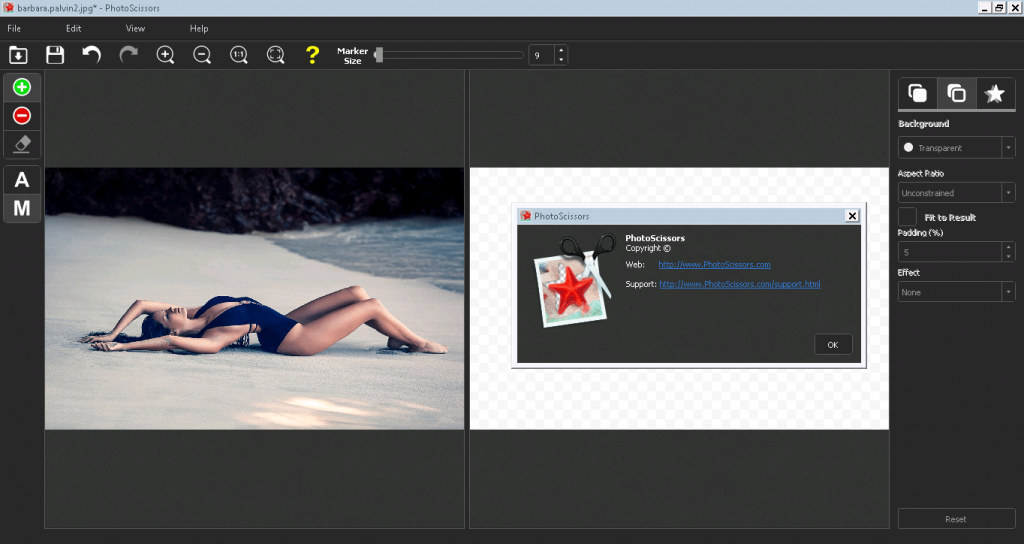
Task: Save the image with the floppy icon
Action: tap(55, 55)
